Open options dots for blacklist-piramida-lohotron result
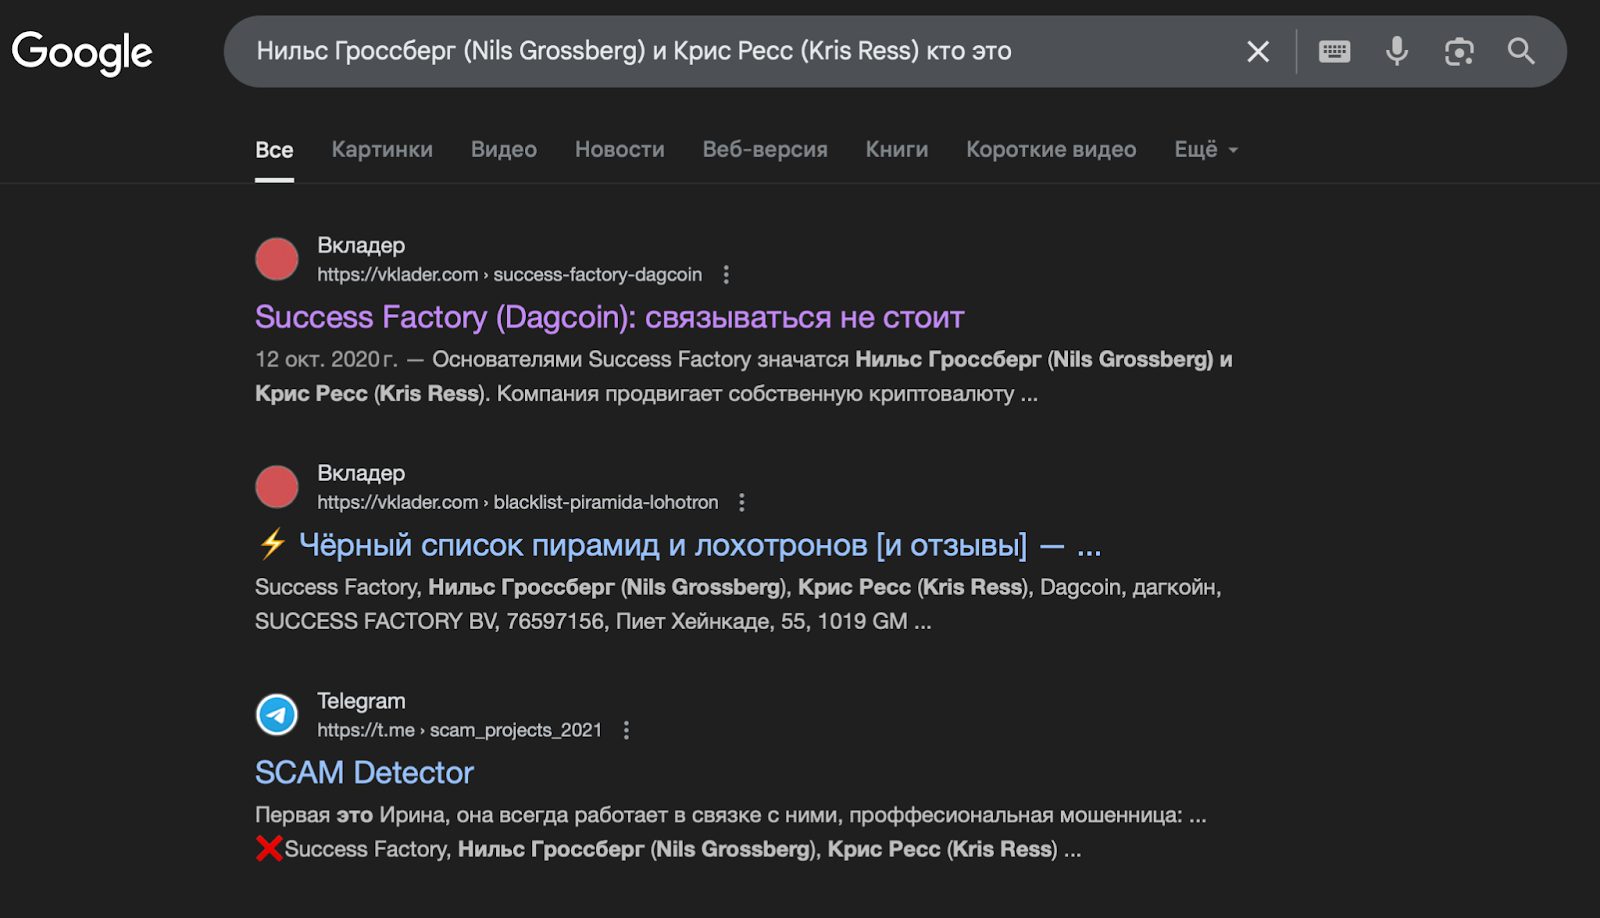Viewport: 1600px width, 918px height. click(742, 502)
